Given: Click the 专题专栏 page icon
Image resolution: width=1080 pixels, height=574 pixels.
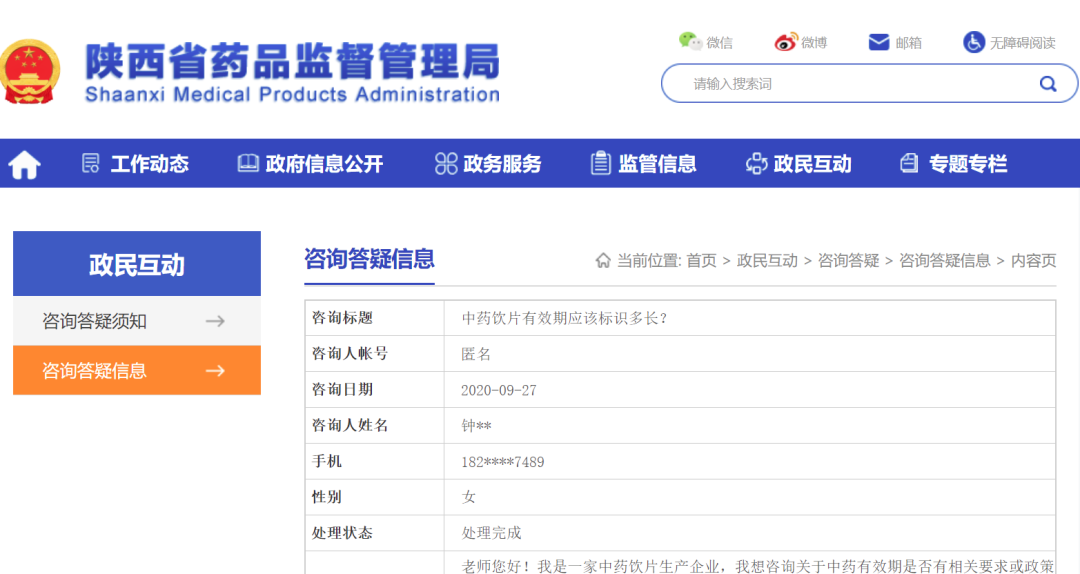Looking at the screenshot, I should click(x=909, y=163).
